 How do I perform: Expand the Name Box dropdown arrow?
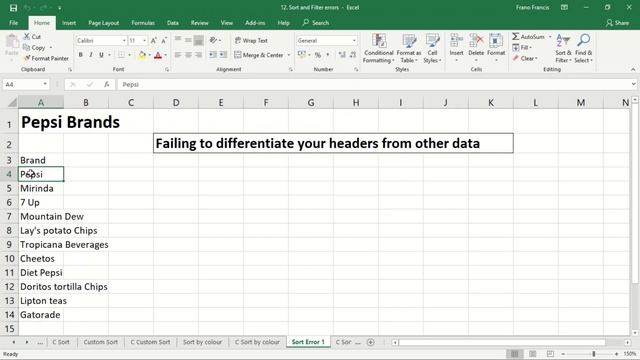pyautogui.click(x=45, y=84)
